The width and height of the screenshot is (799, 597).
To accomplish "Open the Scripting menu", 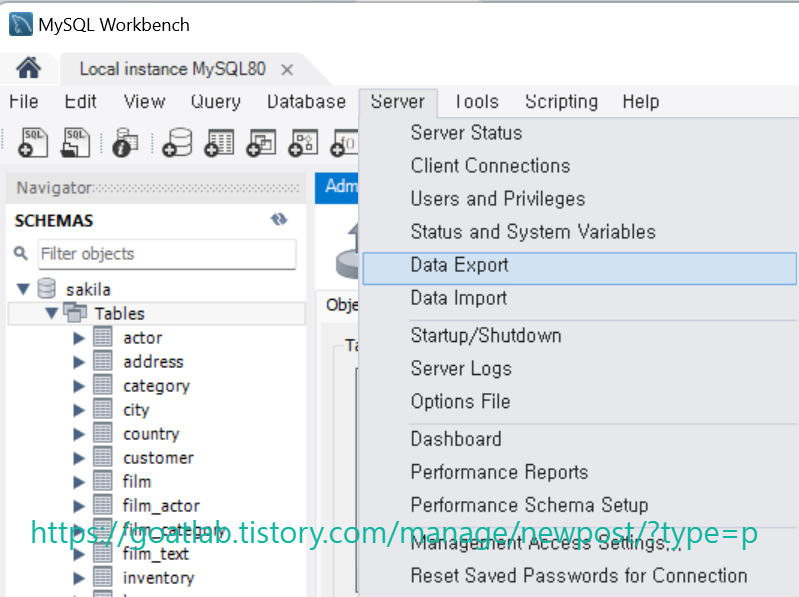I will [x=562, y=101].
